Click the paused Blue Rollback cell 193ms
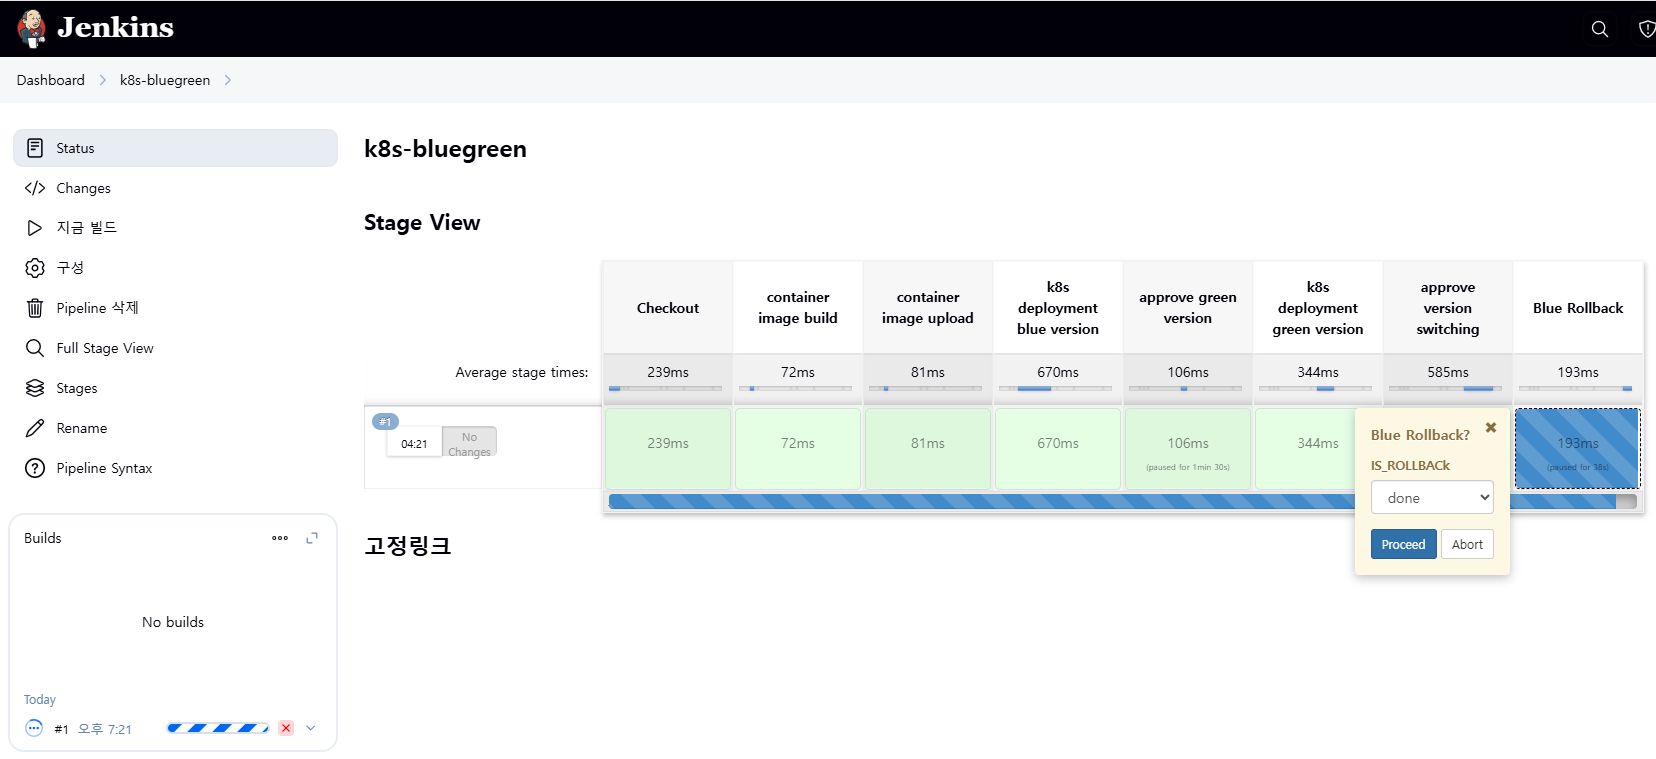The height and width of the screenshot is (759, 1656). coord(1578,448)
